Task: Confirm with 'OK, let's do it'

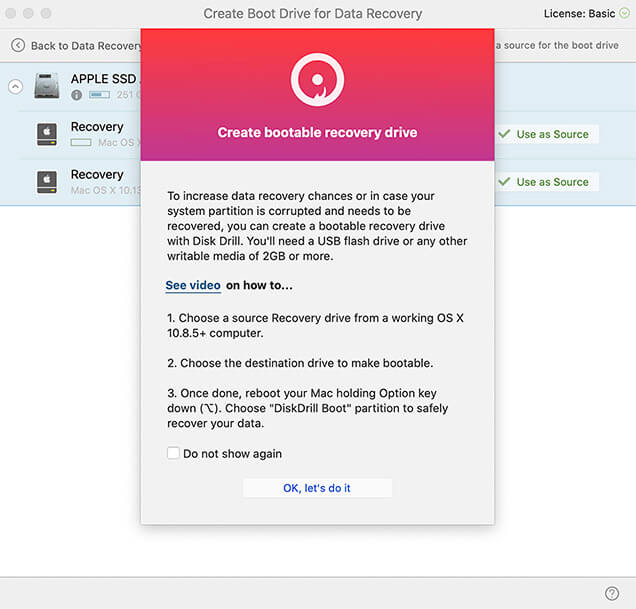Action: pyautogui.click(x=317, y=488)
